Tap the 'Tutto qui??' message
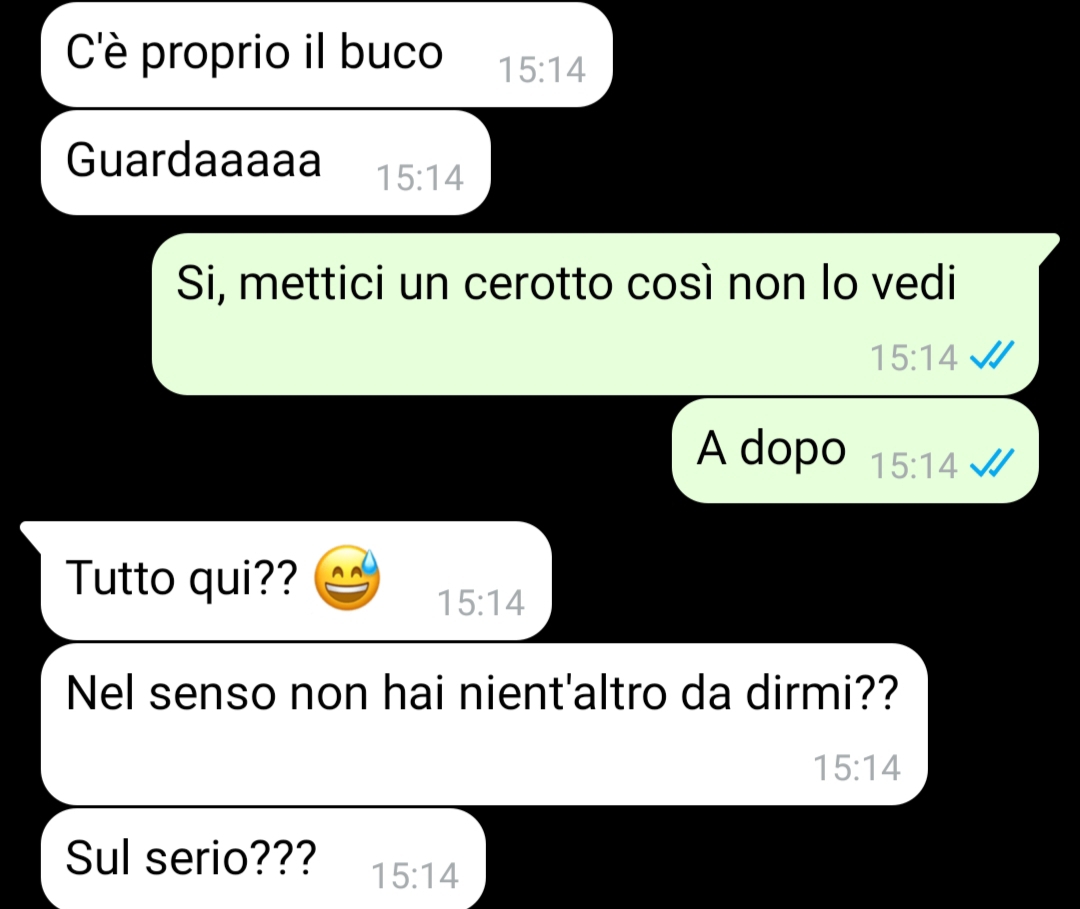 [296, 580]
